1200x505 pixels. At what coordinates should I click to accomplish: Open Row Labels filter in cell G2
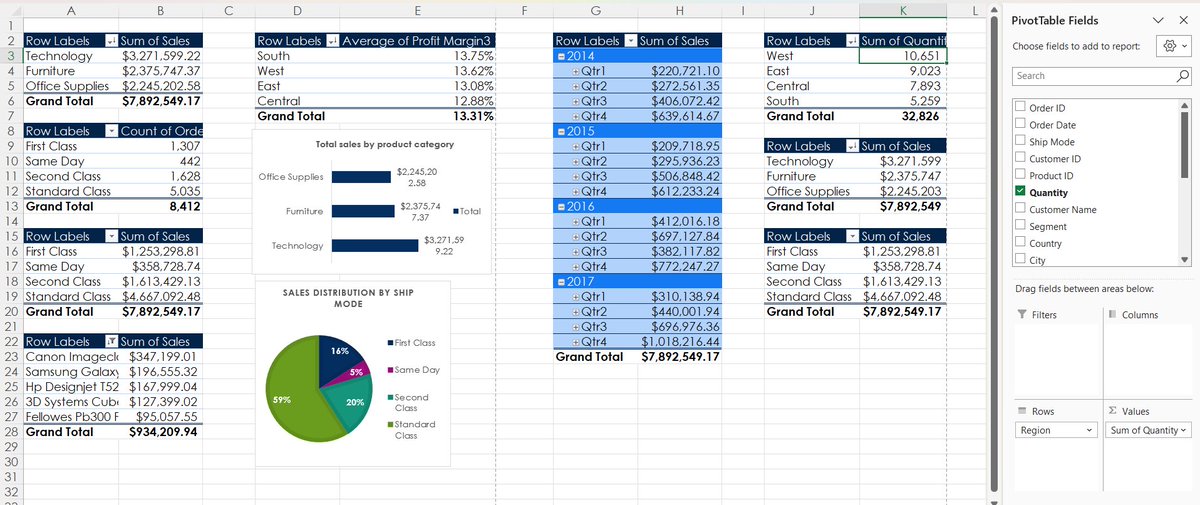[630, 41]
